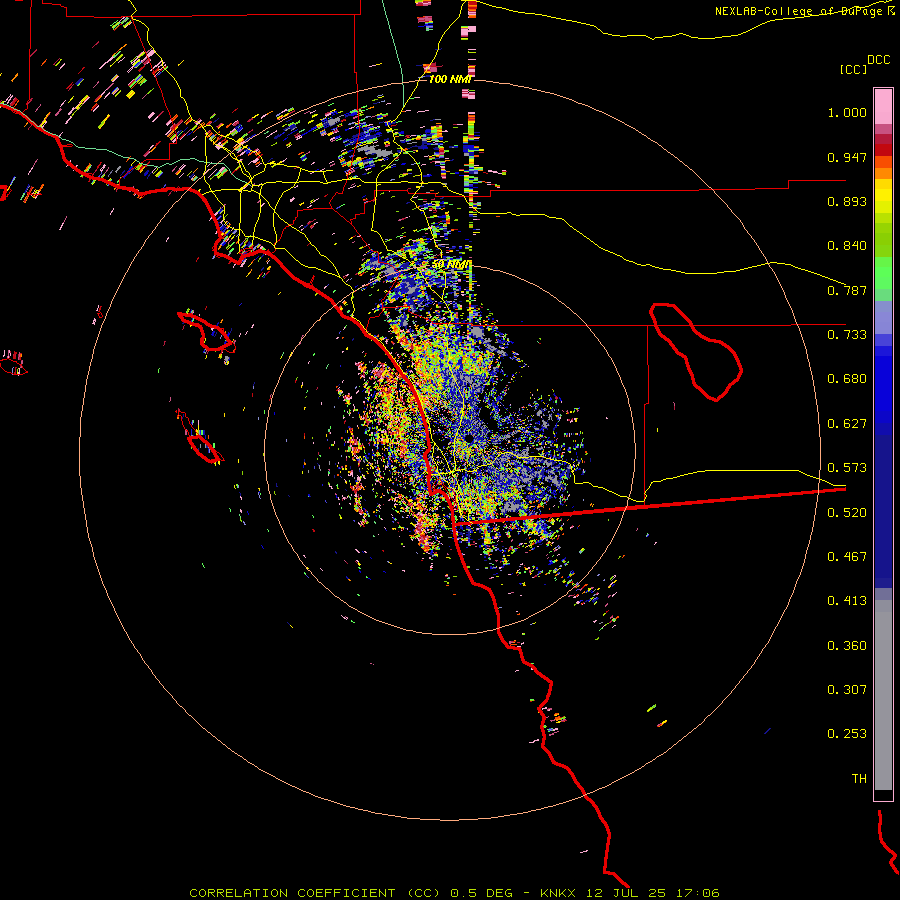Select the 0.627 legend value
Image resolution: width=900 pixels, height=900 pixels.
pos(847,424)
